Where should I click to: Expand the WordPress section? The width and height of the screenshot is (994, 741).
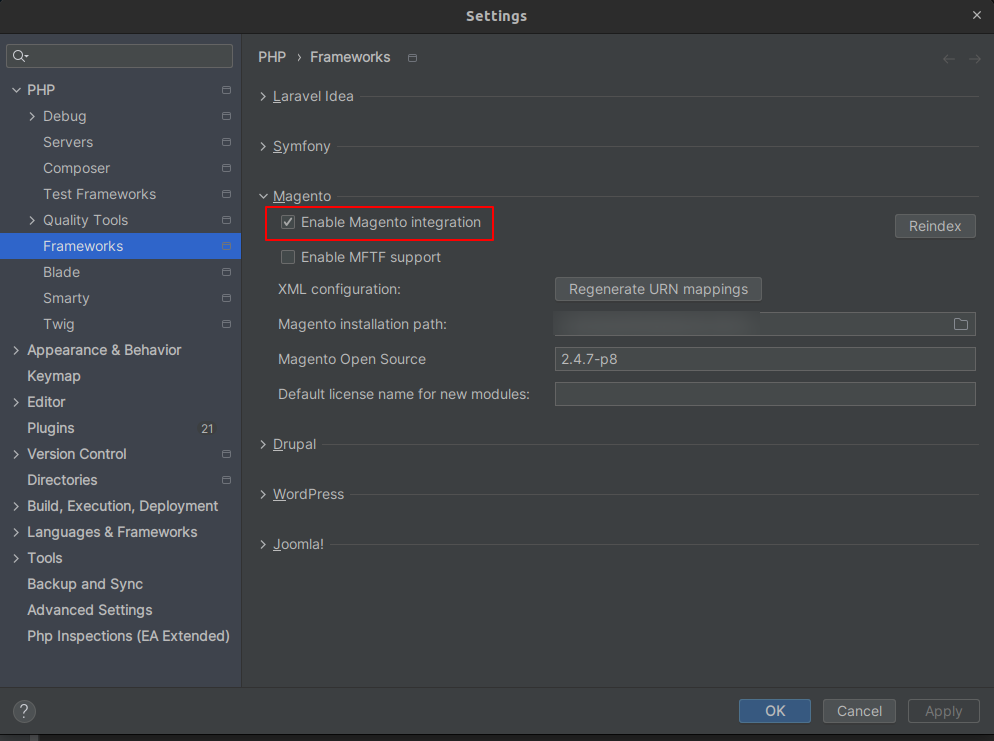264,495
